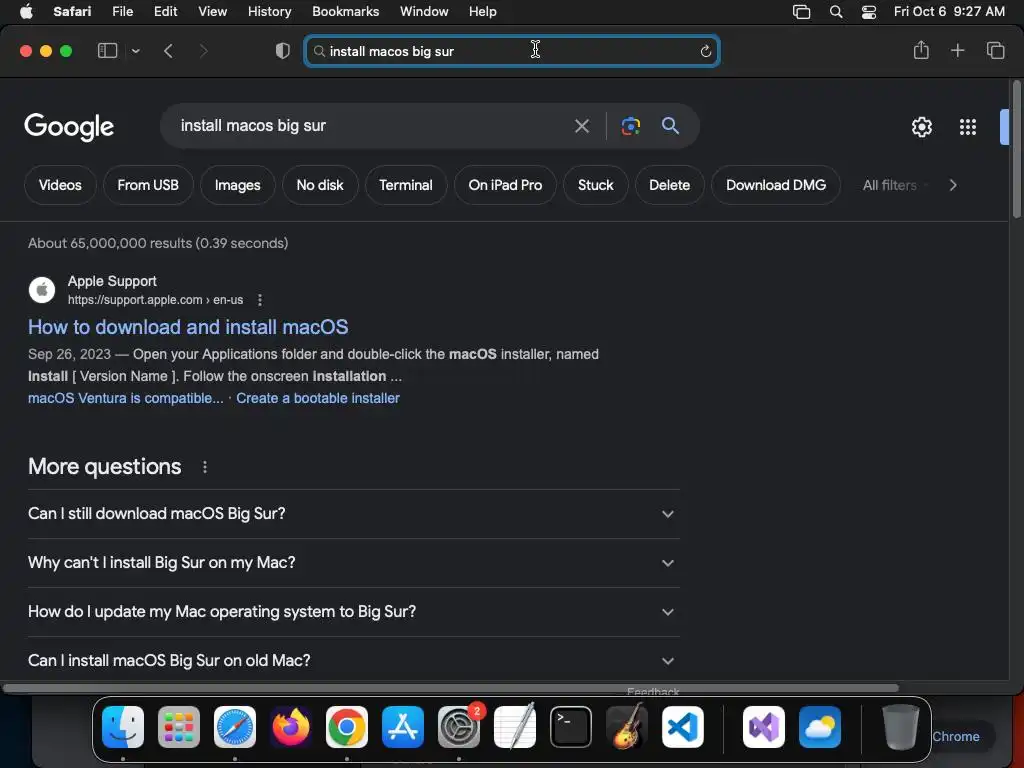1024x768 pixels.
Task: Open the Window menu
Action: tap(424, 11)
